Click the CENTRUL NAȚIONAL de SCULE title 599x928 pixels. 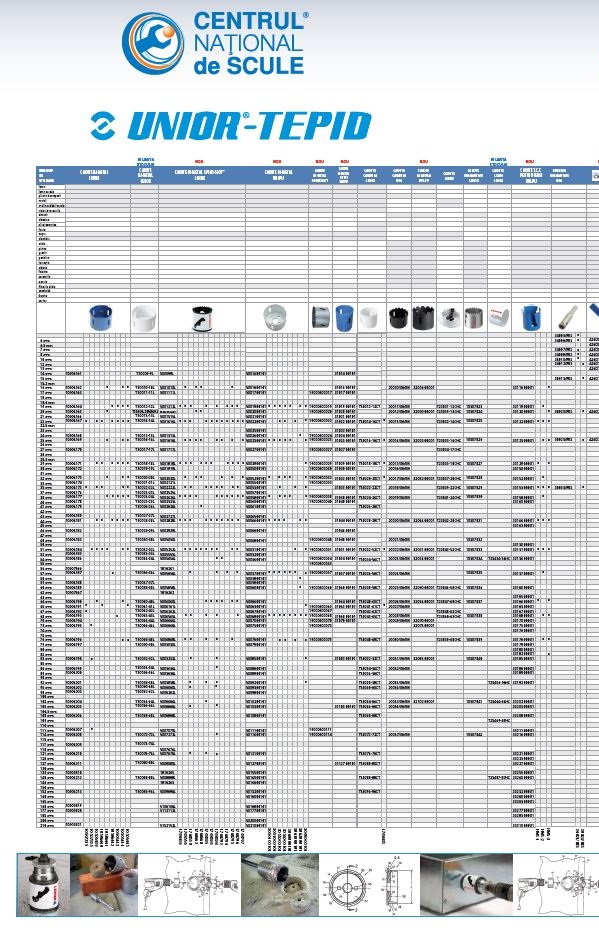point(250,43)
